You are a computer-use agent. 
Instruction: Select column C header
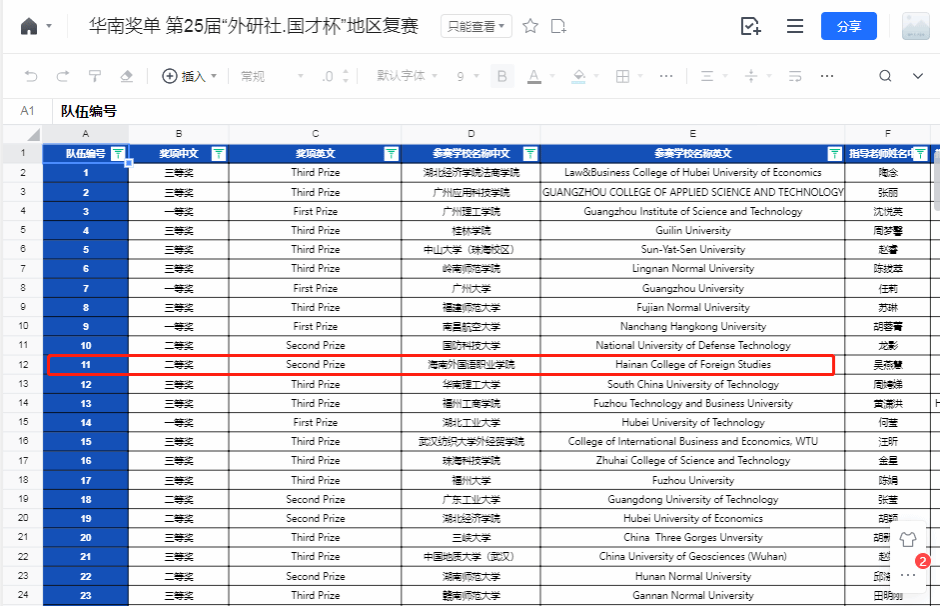pyautogui.click(x=315, y=134)
